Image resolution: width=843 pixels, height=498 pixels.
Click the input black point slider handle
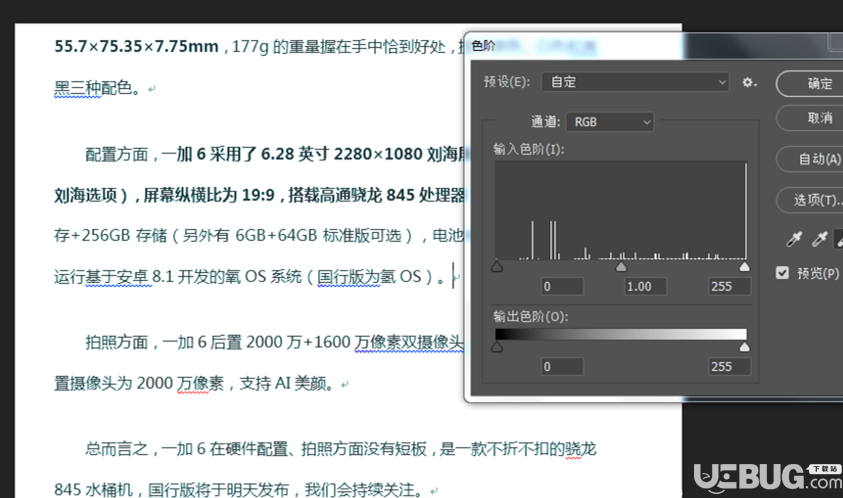(x=497, y=267)
